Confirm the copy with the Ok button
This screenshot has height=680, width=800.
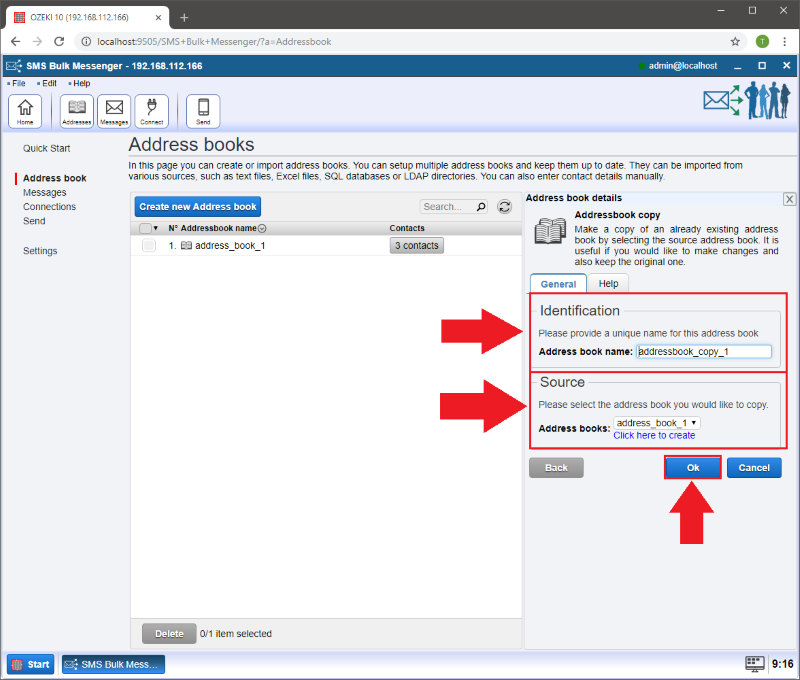point(692,467)
